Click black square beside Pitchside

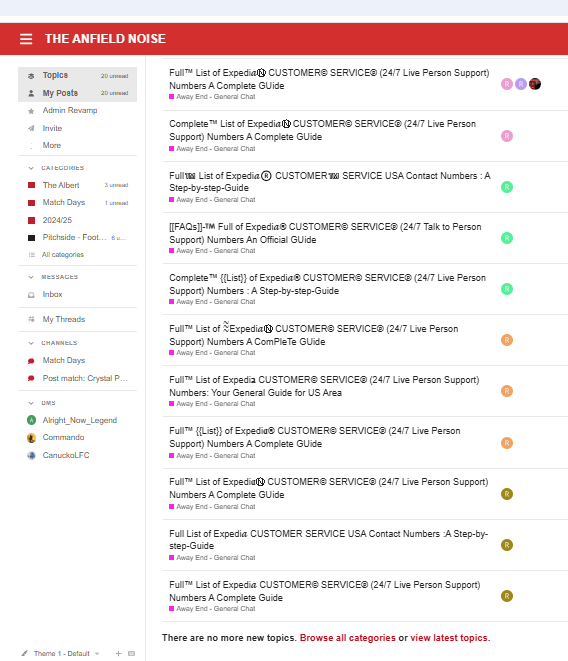(x=31, y=238)
